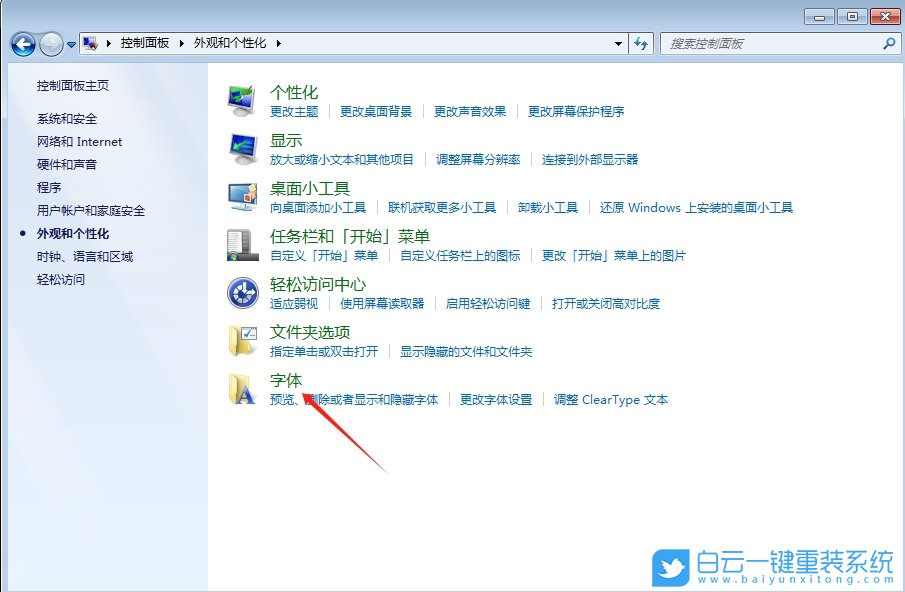Screen dimensions: 905x592
Task: Click the 字体 (Fonts) icon
Action: coord(241,389)
